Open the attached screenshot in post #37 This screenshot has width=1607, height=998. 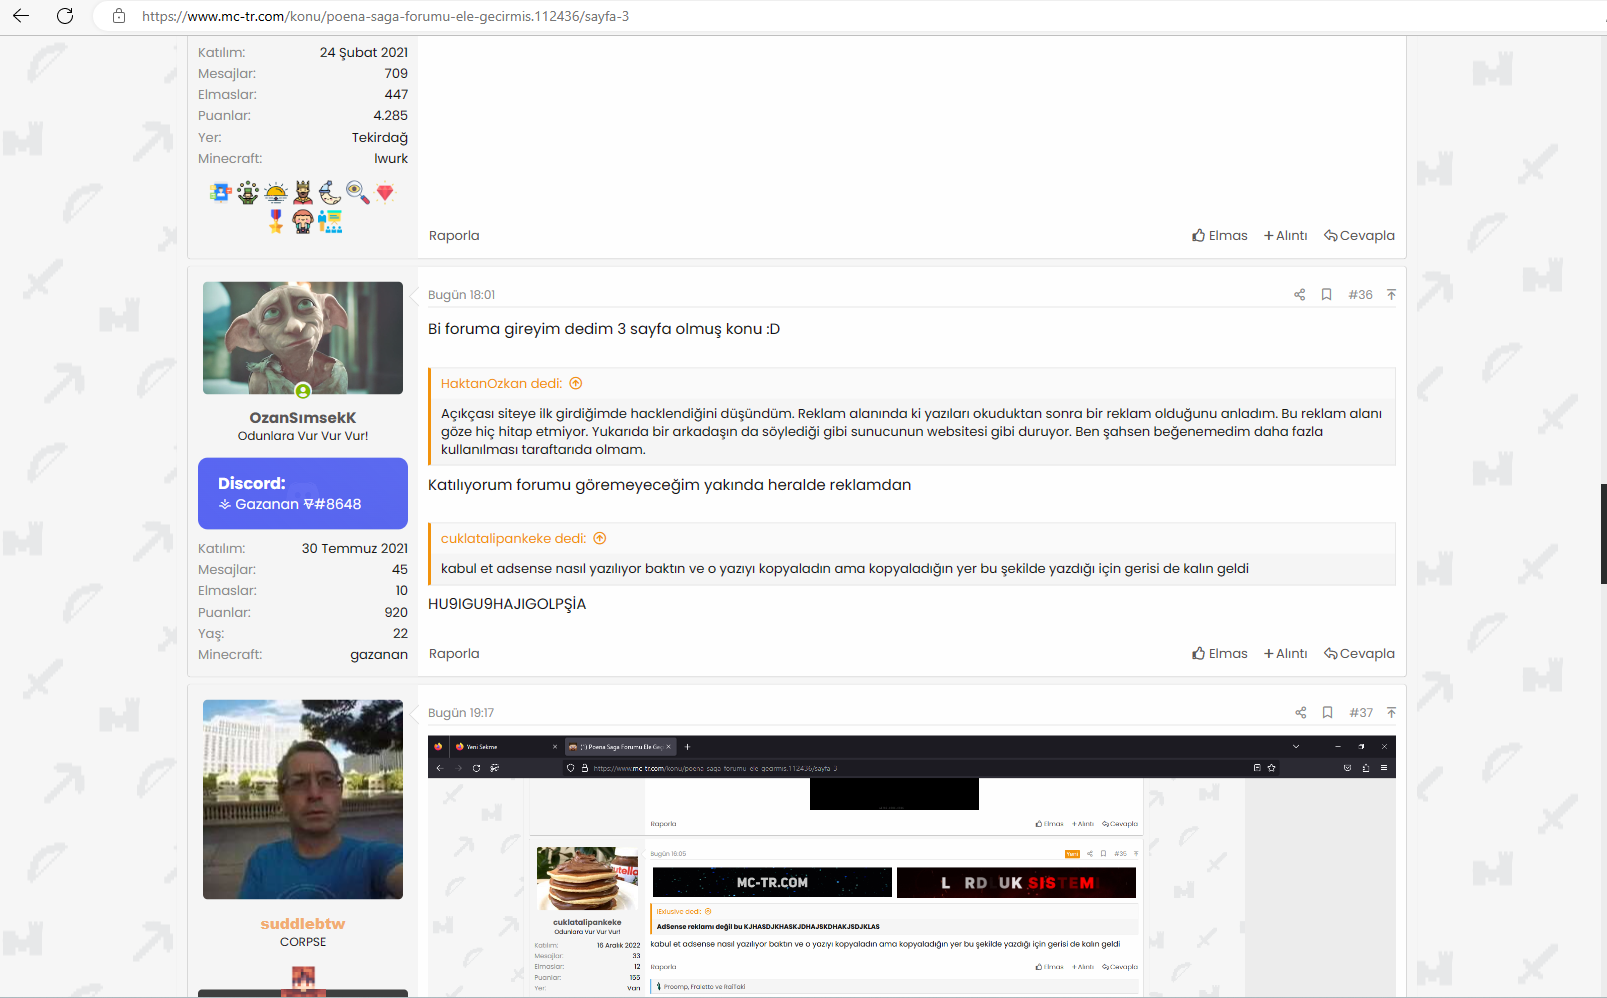pos(912,866)
